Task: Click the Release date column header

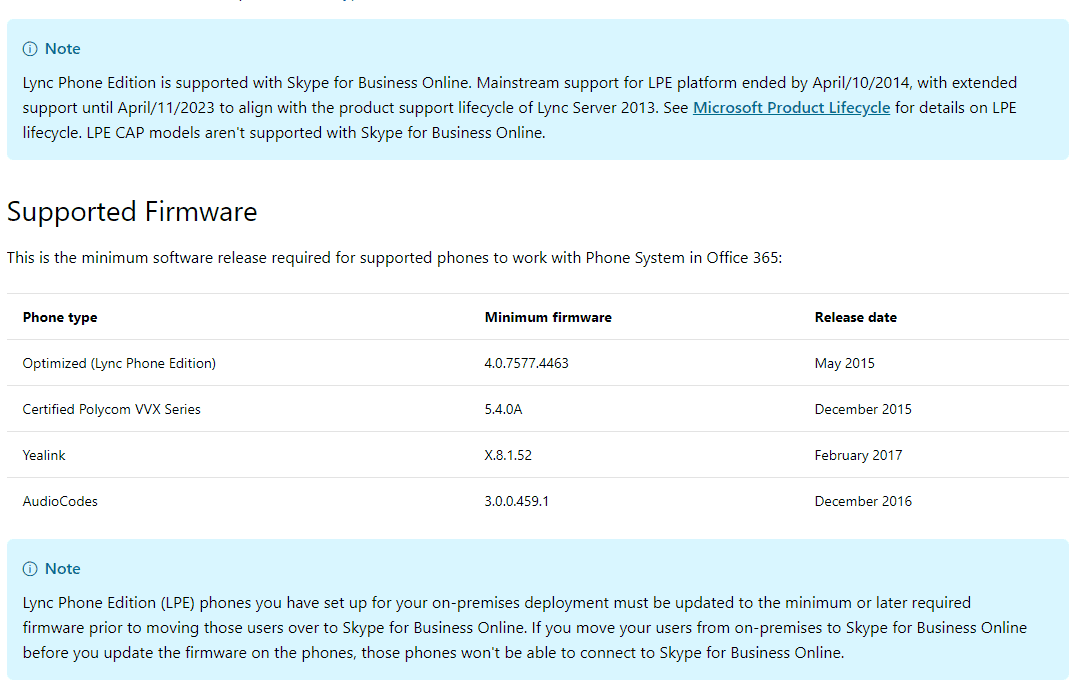Action: 855,317
